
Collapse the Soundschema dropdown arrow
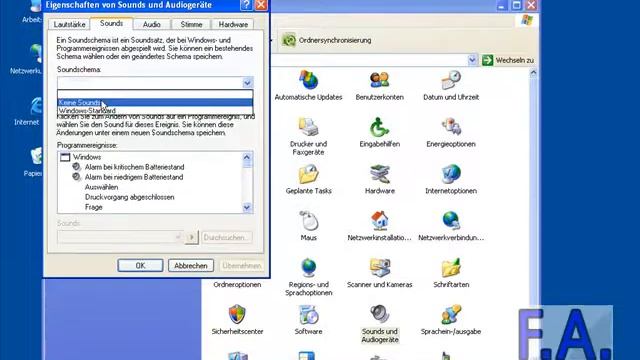[x=247, y=82]
